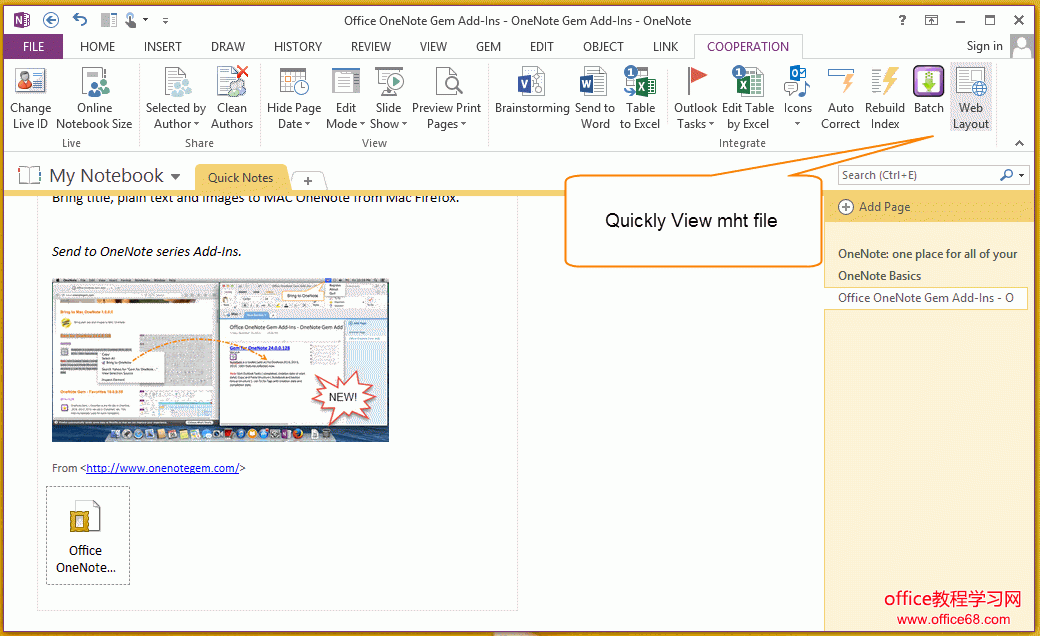Follow the www.onenotegem.com hyperlink
Viewport: 1040px width, 636px height.
[162, 468]
